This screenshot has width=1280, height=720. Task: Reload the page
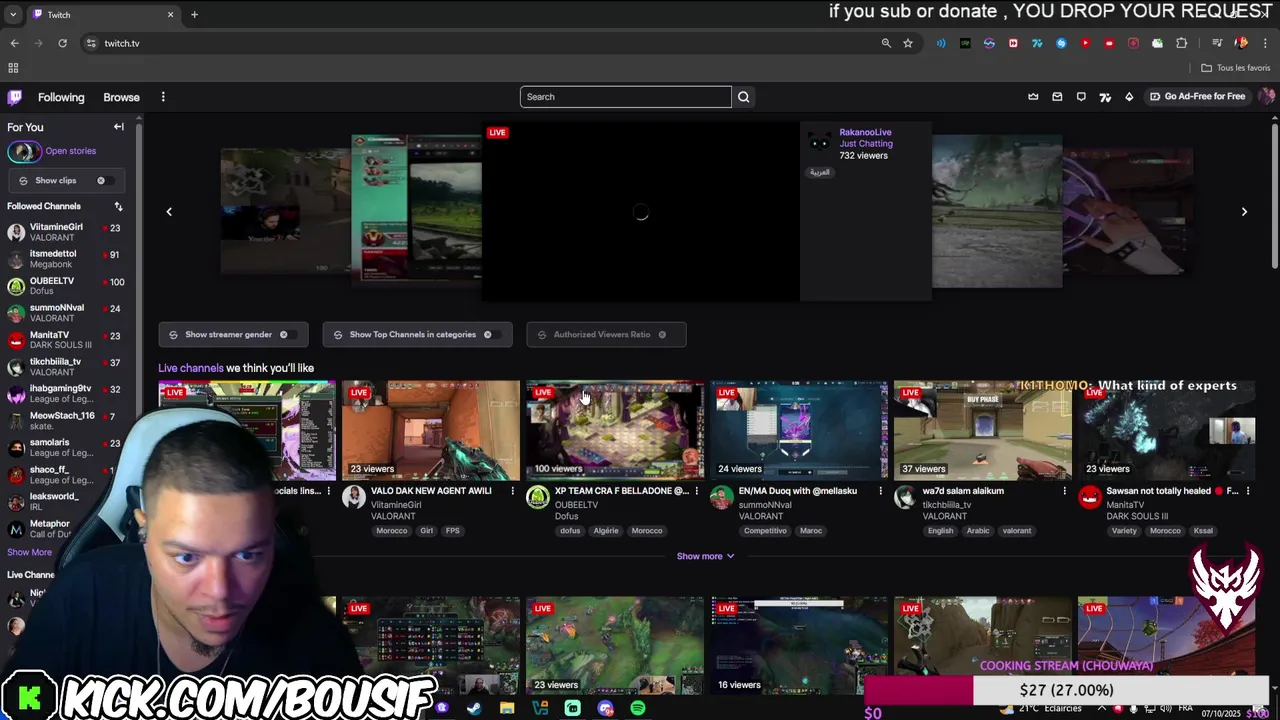click(62, 43)
